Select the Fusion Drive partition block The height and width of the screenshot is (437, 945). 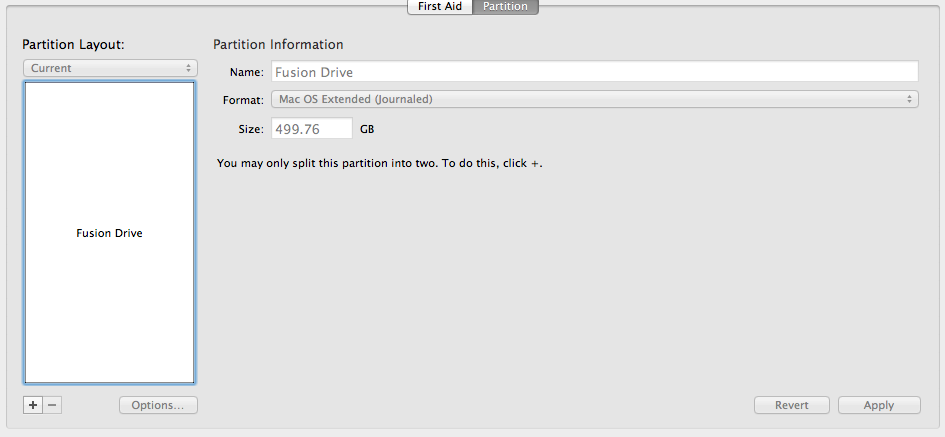point(110,233)
